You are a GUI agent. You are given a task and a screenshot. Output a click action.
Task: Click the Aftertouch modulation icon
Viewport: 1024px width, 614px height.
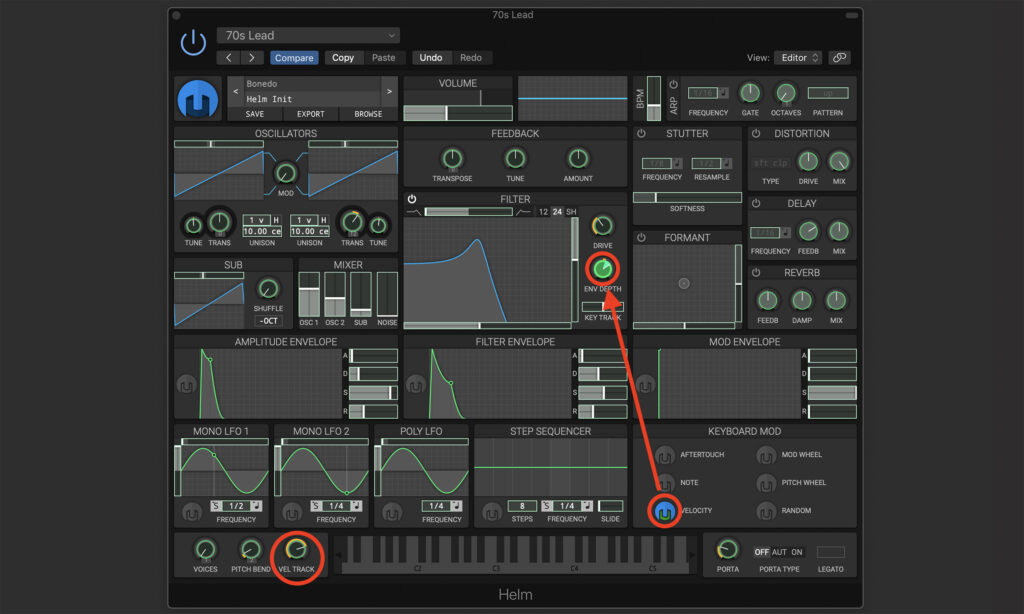pos(665,455)
